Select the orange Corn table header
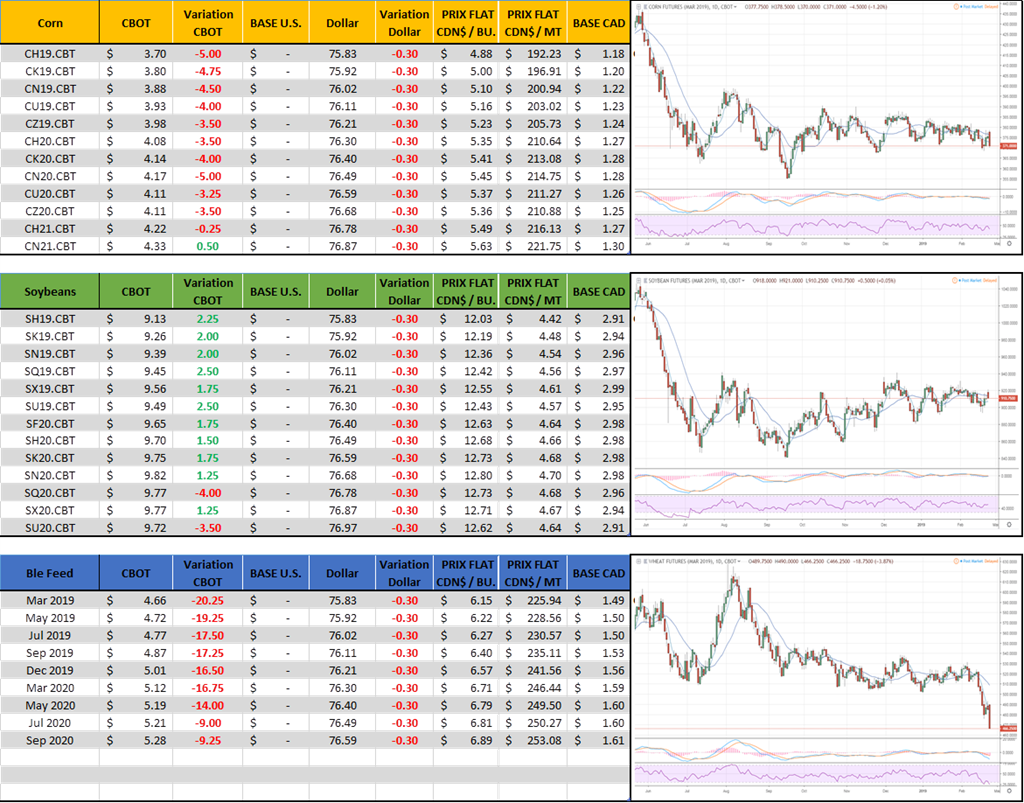Viewport: 1024px width, 803px height. click(x=50, y=22)
